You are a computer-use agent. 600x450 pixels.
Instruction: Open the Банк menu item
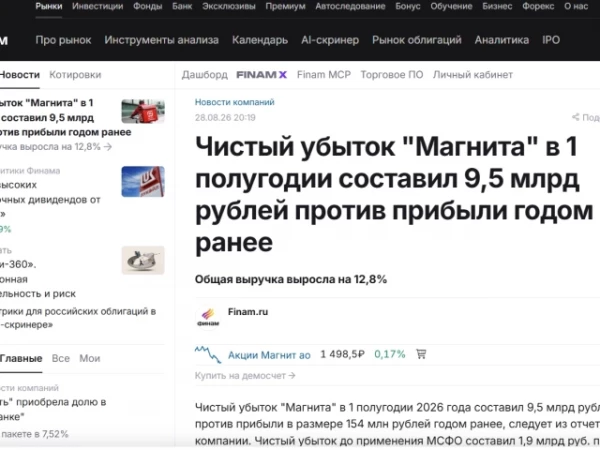(182, 6)
